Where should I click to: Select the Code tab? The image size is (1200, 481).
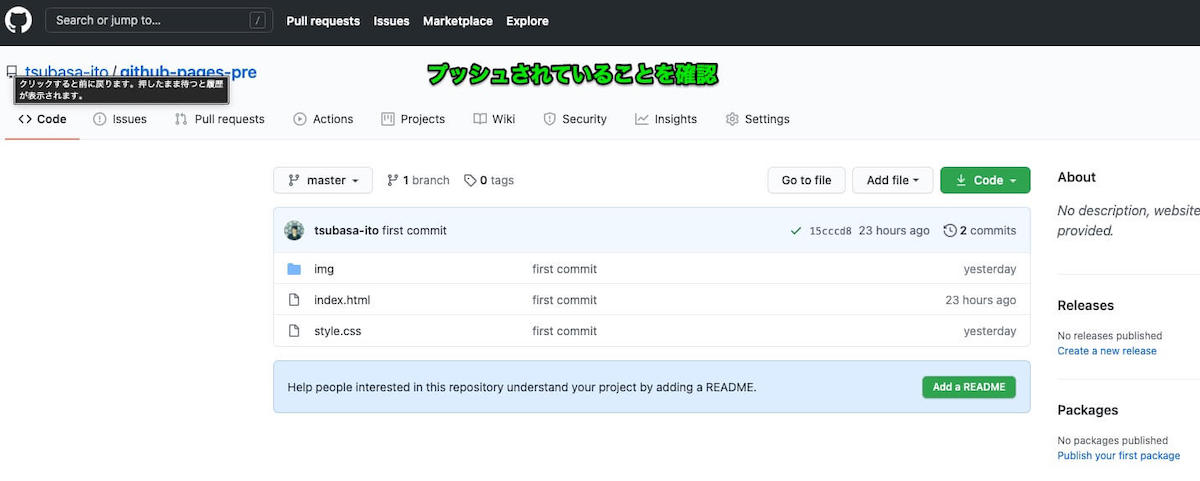coord(42,119)
